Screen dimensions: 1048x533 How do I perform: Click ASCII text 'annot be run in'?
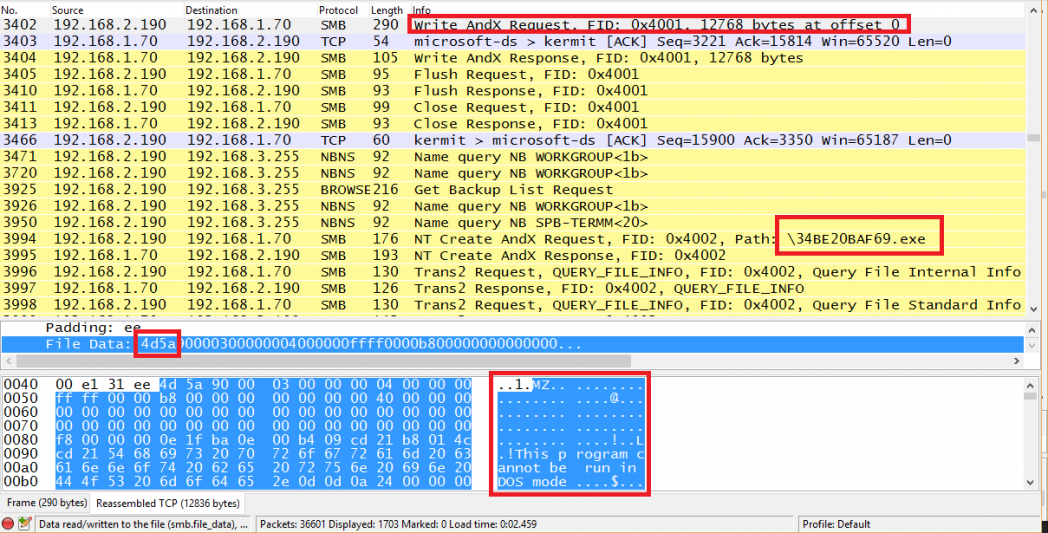click(567, 468)
